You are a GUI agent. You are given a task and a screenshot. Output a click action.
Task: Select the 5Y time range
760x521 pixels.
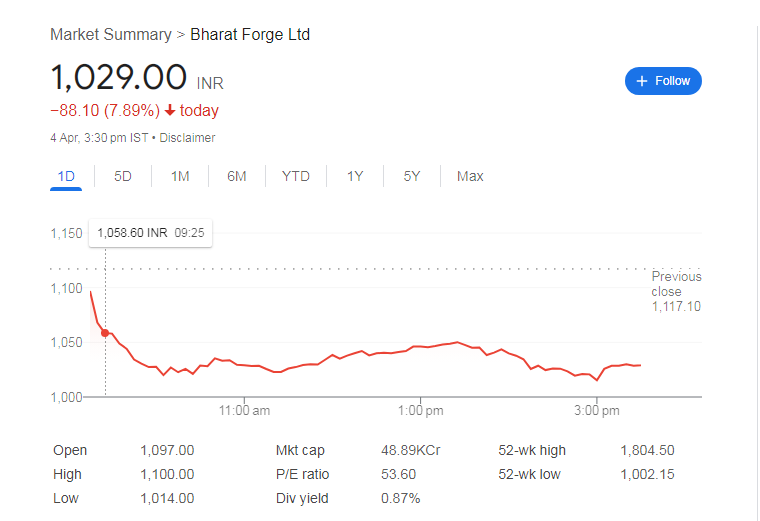[412, 176]
